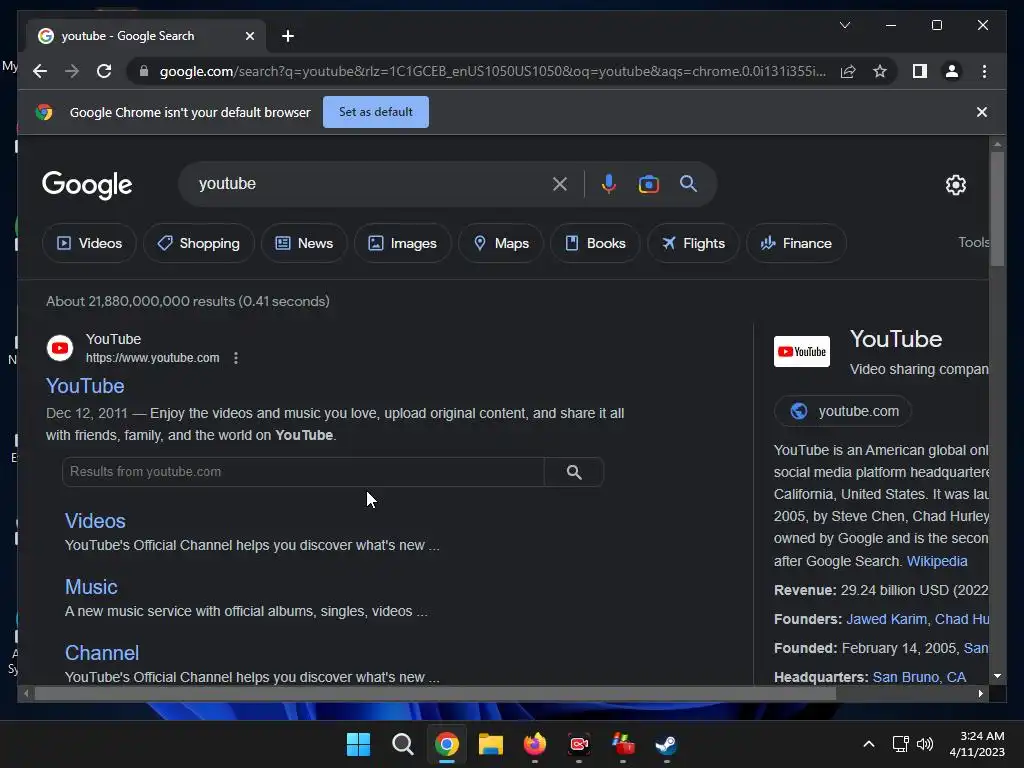Open more options for YouTube result
This screenshot has height=768, width=1024.
[236, 358]
